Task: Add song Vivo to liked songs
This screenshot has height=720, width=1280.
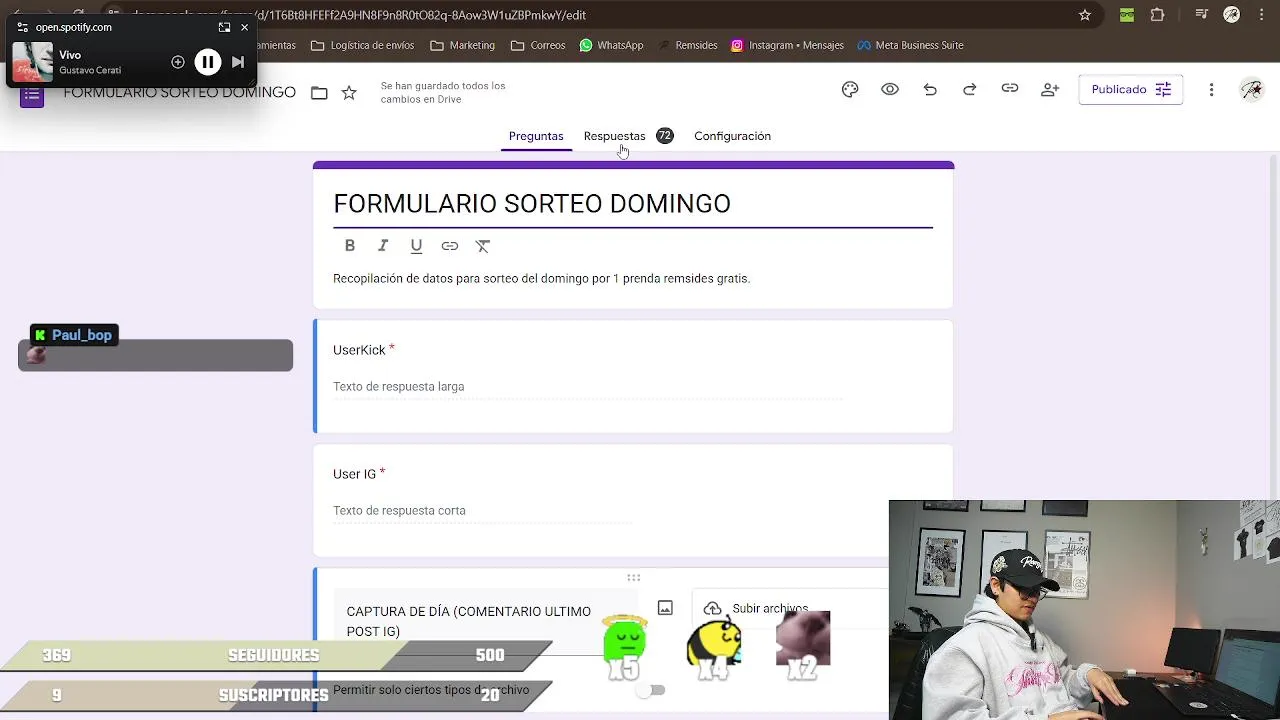Action: [x=178, y=62]
